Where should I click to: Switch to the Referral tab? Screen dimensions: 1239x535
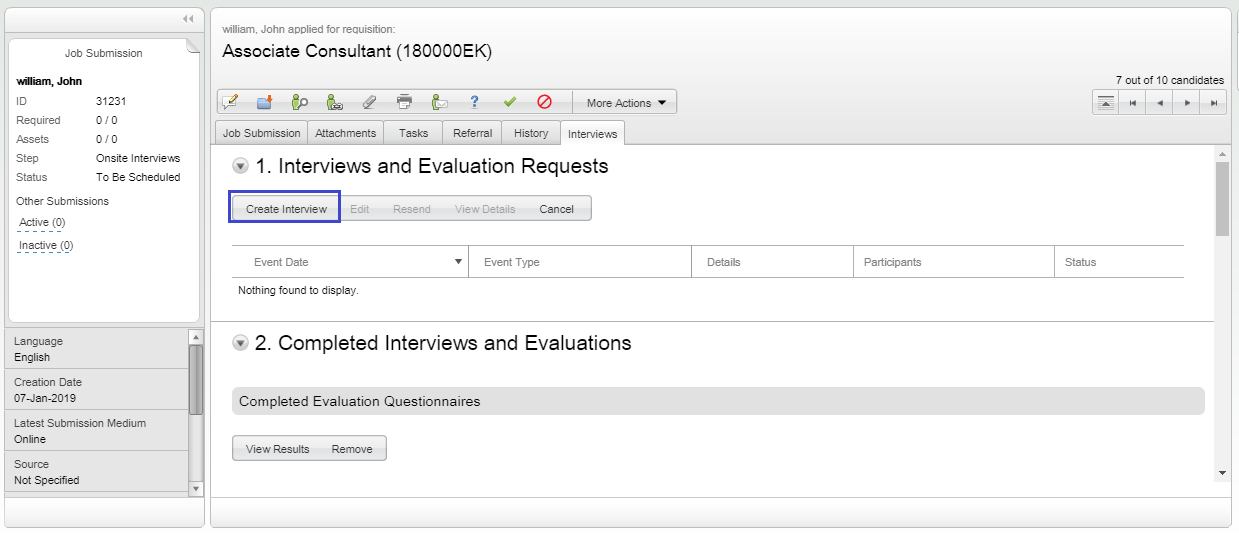472,133
